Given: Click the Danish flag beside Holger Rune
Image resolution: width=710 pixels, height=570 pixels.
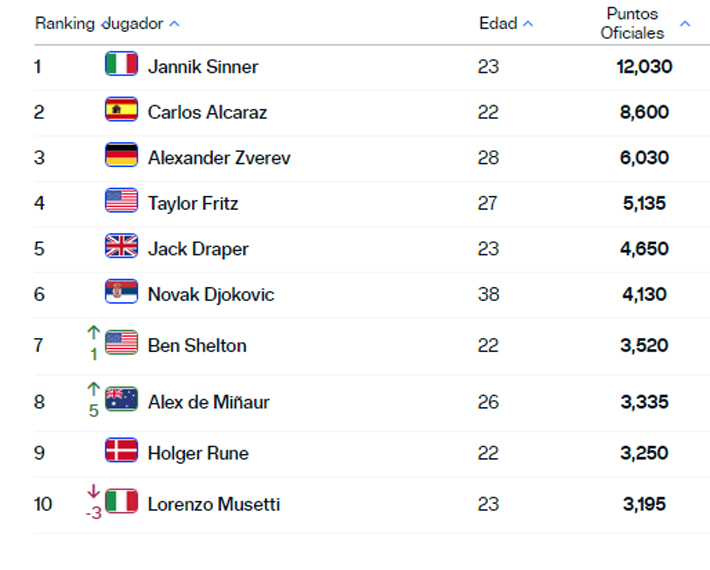Looking at the screenshot, I should click(121, 451).
